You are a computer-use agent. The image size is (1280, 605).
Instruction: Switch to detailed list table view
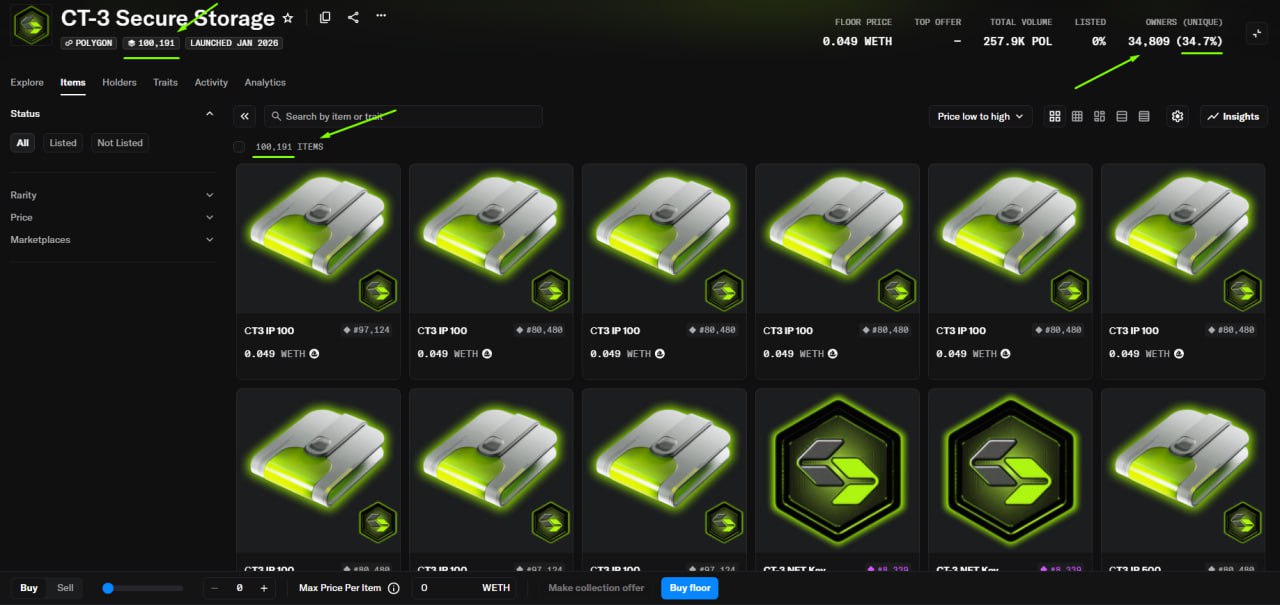click(x=1144, y=116)
